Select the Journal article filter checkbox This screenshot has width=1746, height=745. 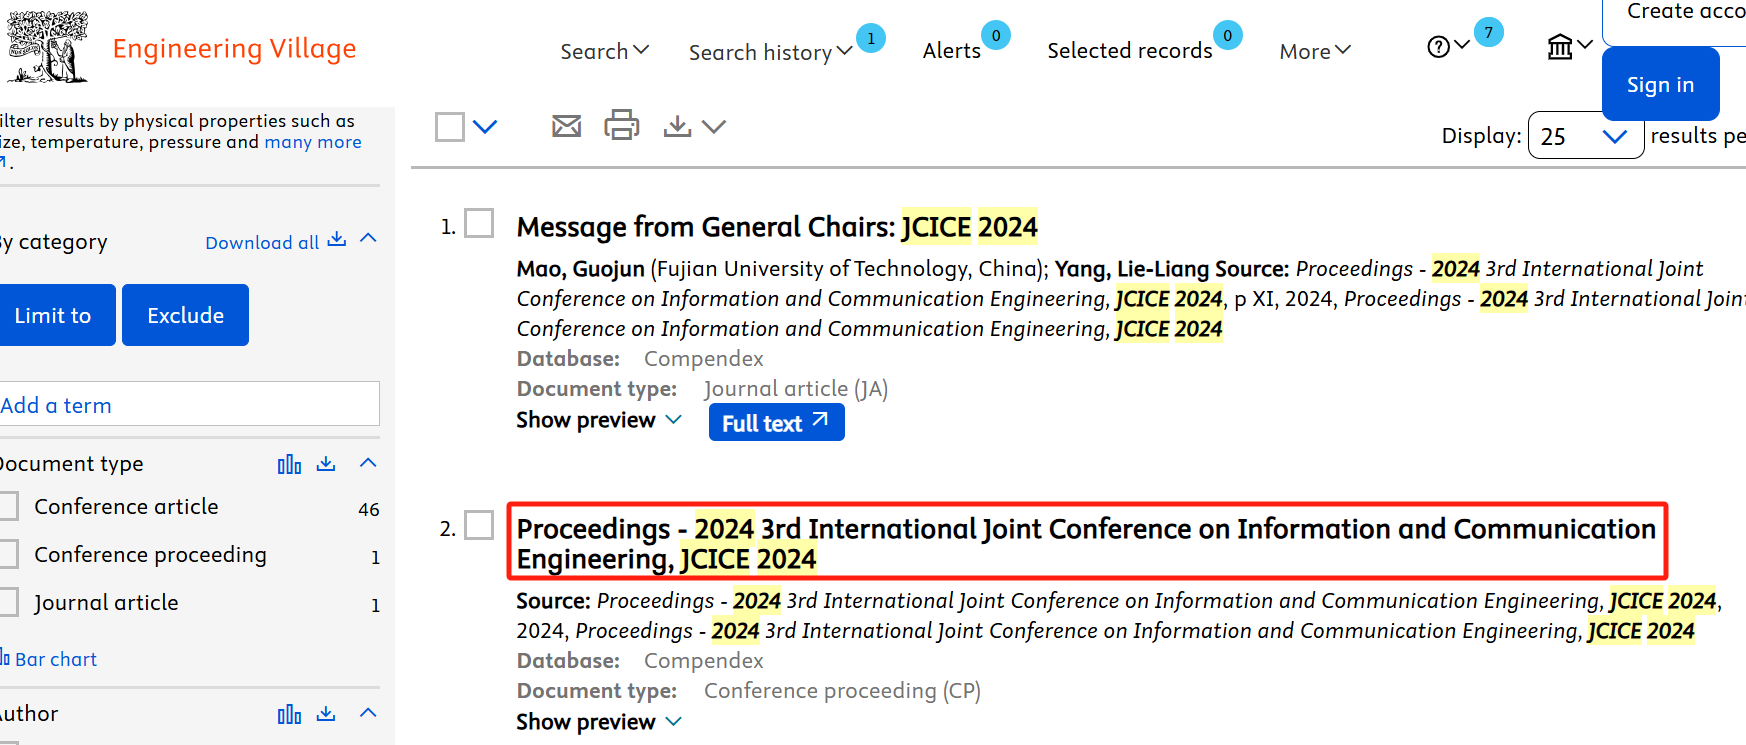point(9,602)
